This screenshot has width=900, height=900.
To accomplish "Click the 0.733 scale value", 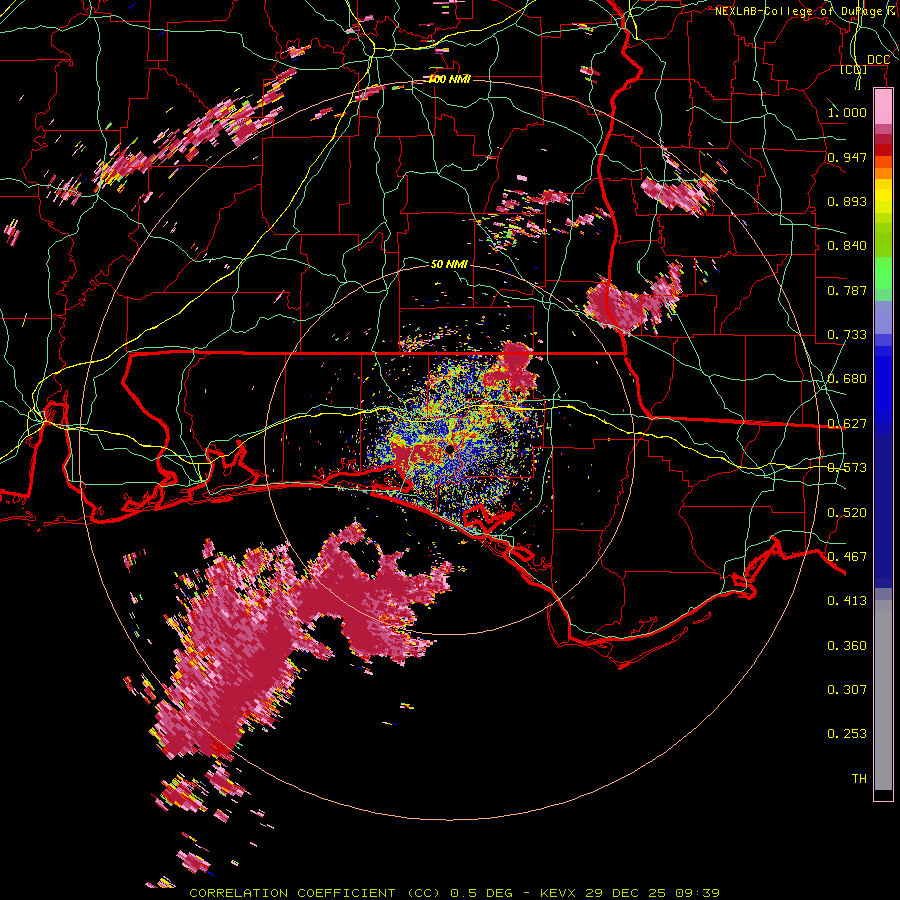I will click(x=847, y=334).
